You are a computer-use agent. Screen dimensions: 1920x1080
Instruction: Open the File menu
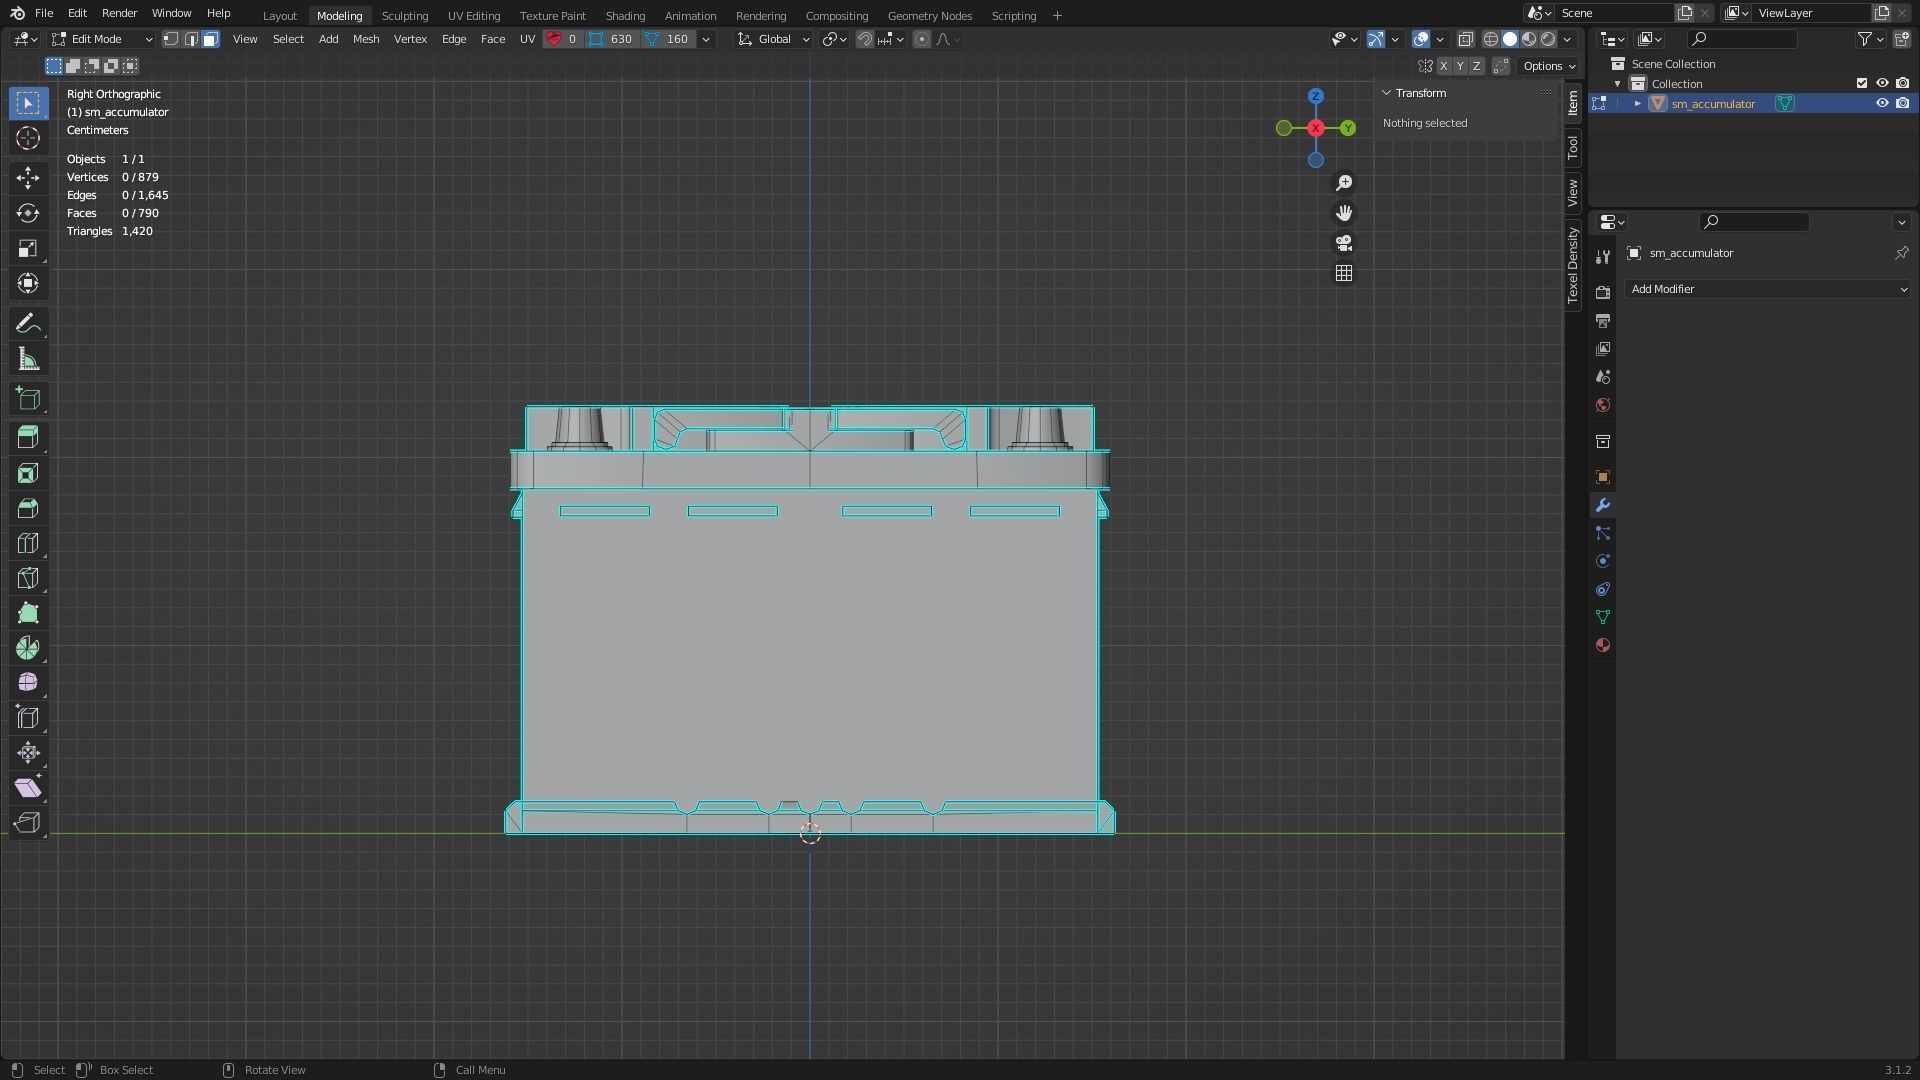point(44,13)
